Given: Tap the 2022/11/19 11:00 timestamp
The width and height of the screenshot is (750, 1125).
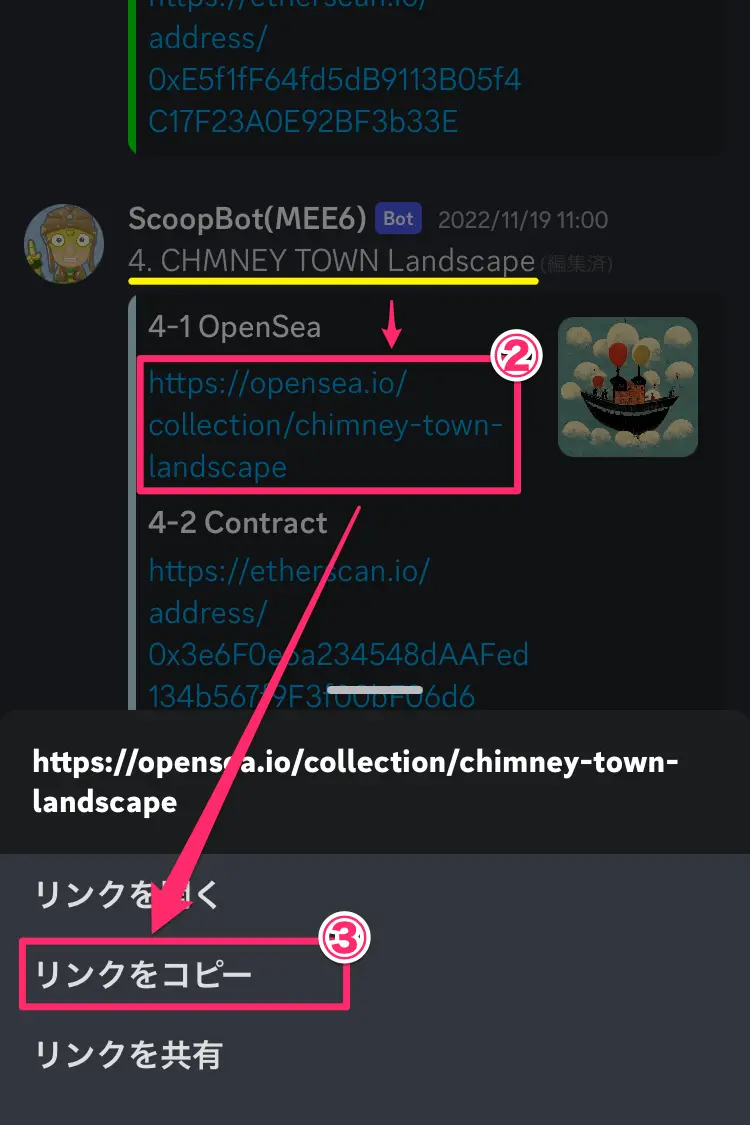Looking at the screenshot, I should pos(523,220).
